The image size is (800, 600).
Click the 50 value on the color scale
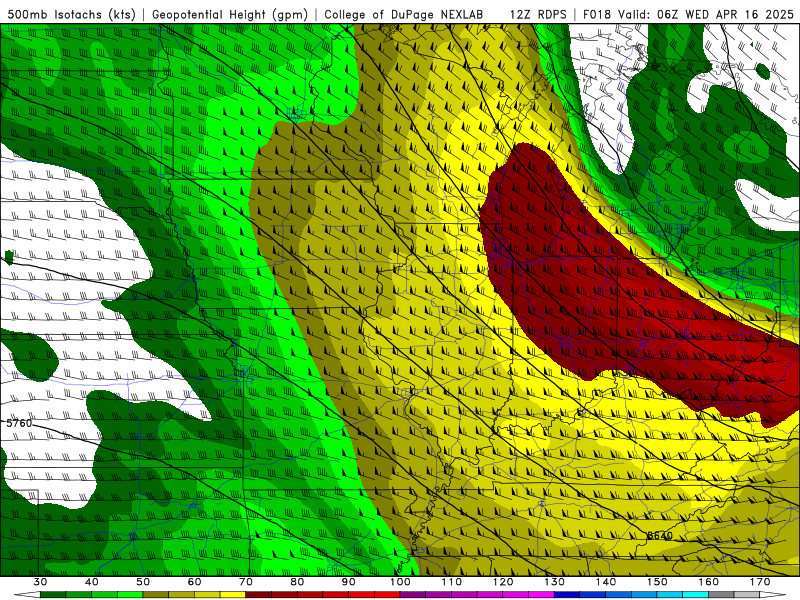pyautogui.click(x=143, y=582)
